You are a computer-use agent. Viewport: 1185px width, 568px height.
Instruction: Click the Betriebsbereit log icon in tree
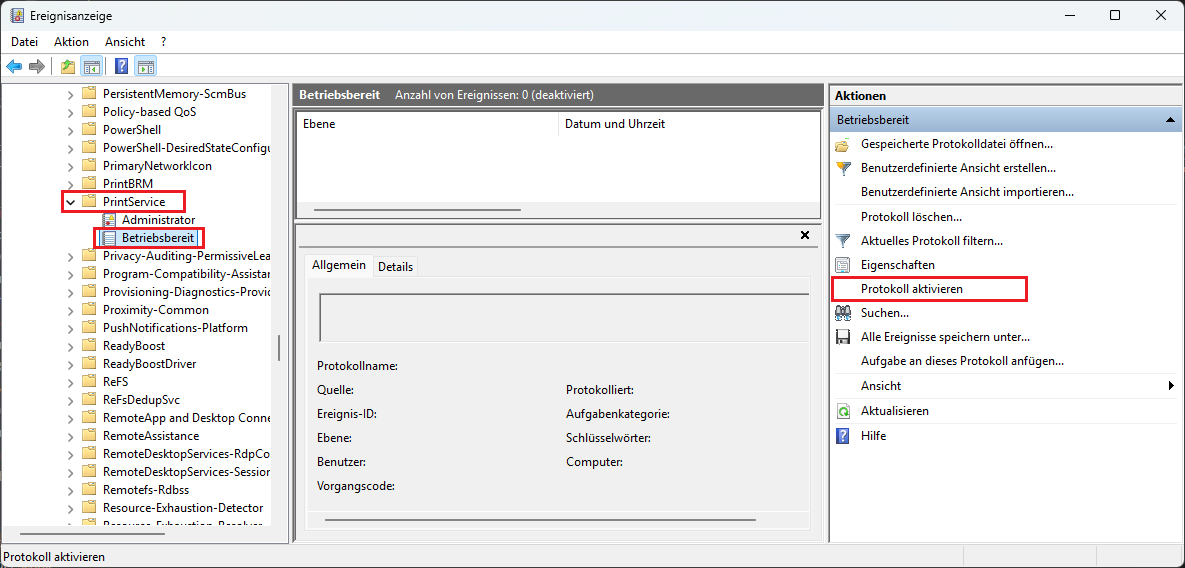109,238
